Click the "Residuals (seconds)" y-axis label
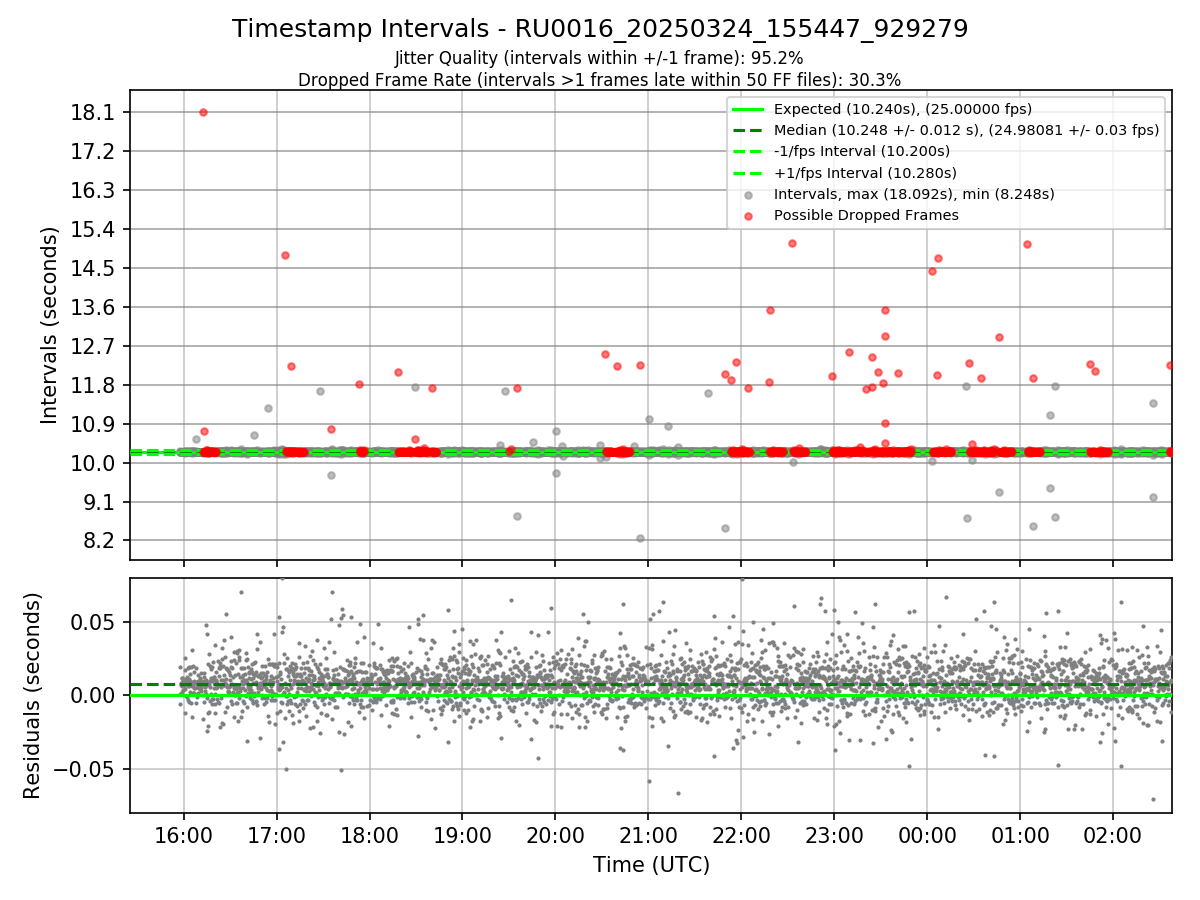This screenshot has height=900, width=1200. point(32,695)
